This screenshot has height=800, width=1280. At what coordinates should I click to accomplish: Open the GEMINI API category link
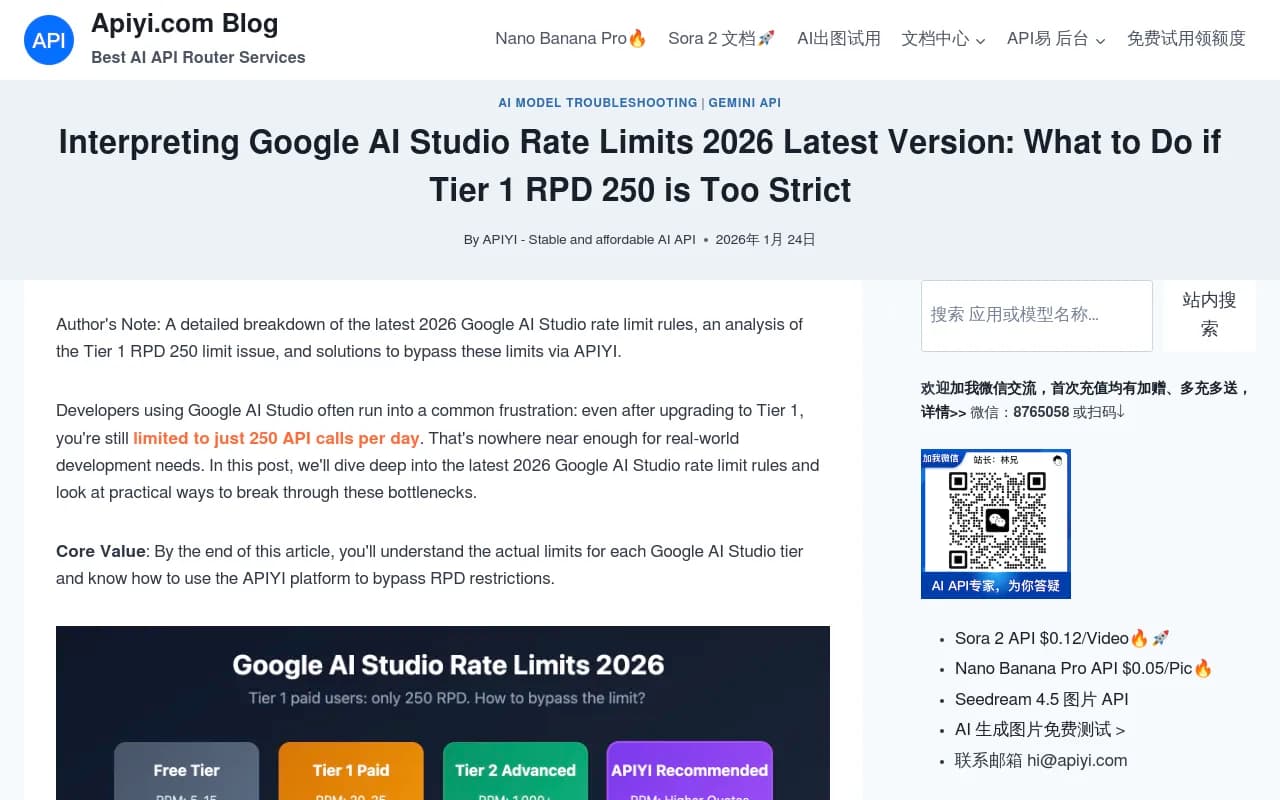745,102
